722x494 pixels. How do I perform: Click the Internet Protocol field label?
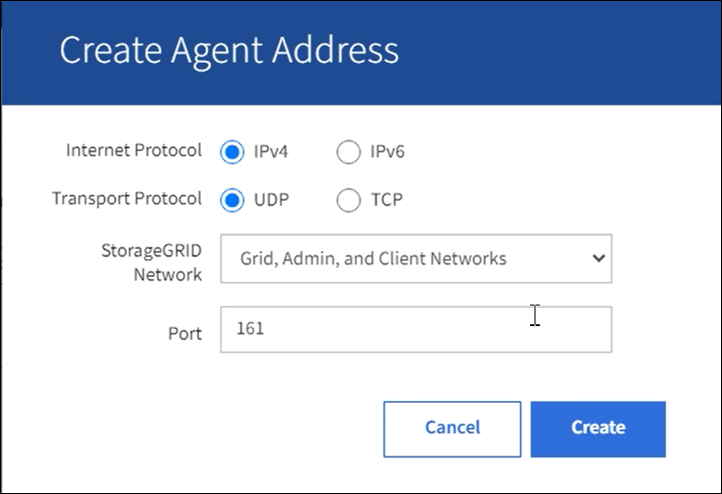[x=133, y=151]
